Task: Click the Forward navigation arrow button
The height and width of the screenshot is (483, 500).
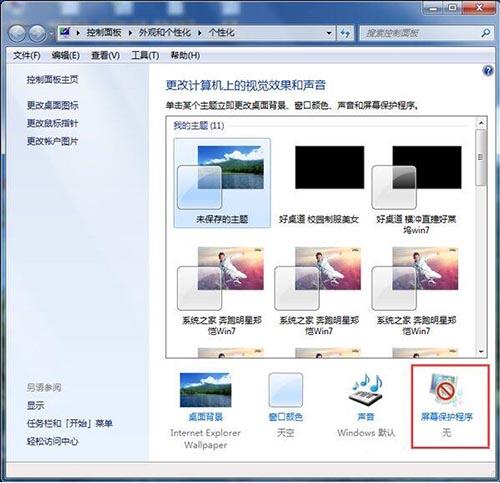Action: pyautogui.click(x=37, y=33)
